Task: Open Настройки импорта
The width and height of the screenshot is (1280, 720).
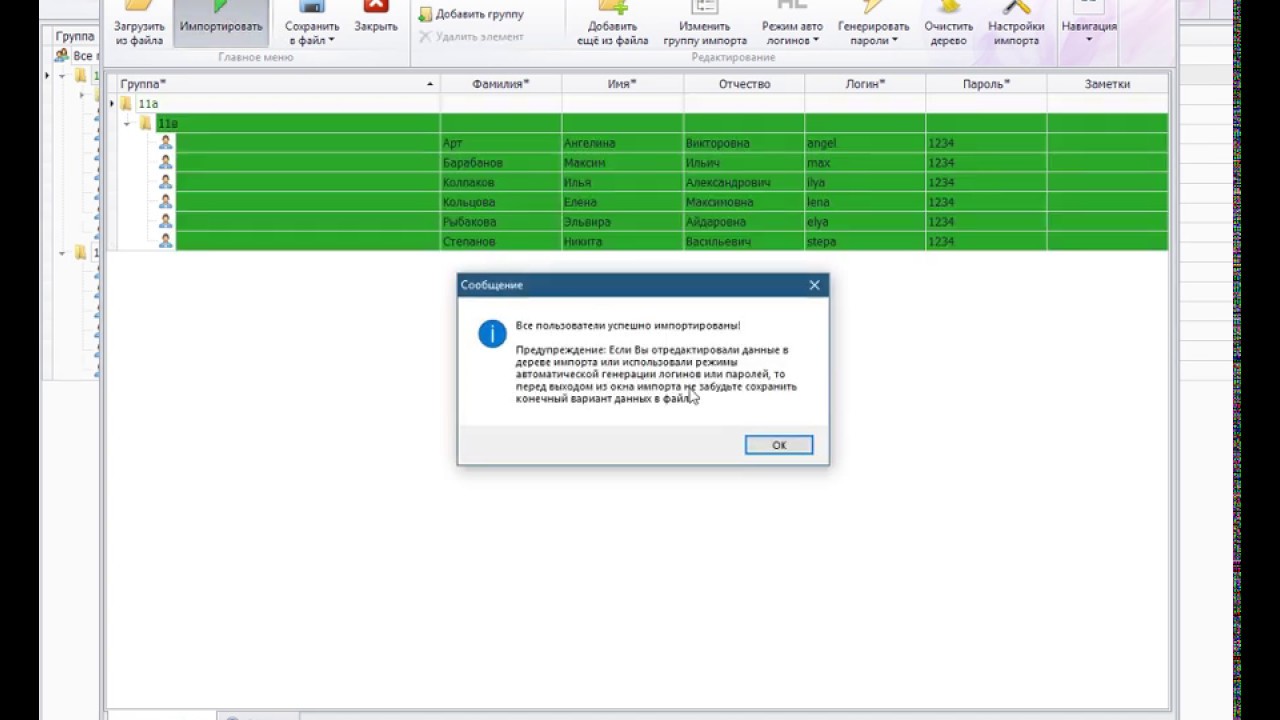Action: click(1016, 24)
